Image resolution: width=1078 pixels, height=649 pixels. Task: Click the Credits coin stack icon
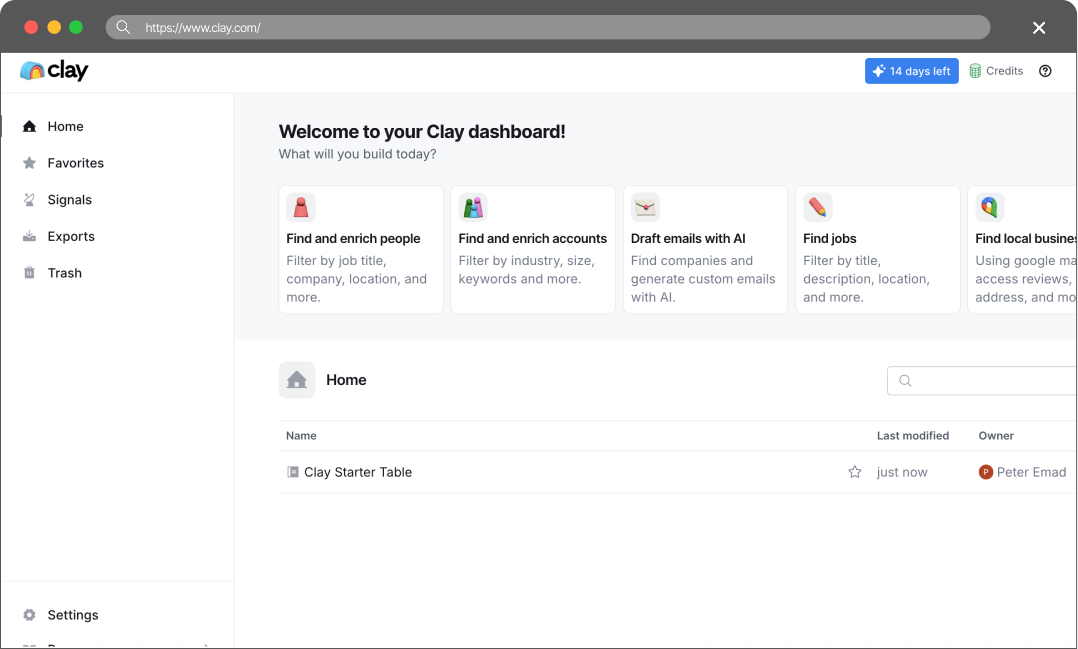point(975,71)
